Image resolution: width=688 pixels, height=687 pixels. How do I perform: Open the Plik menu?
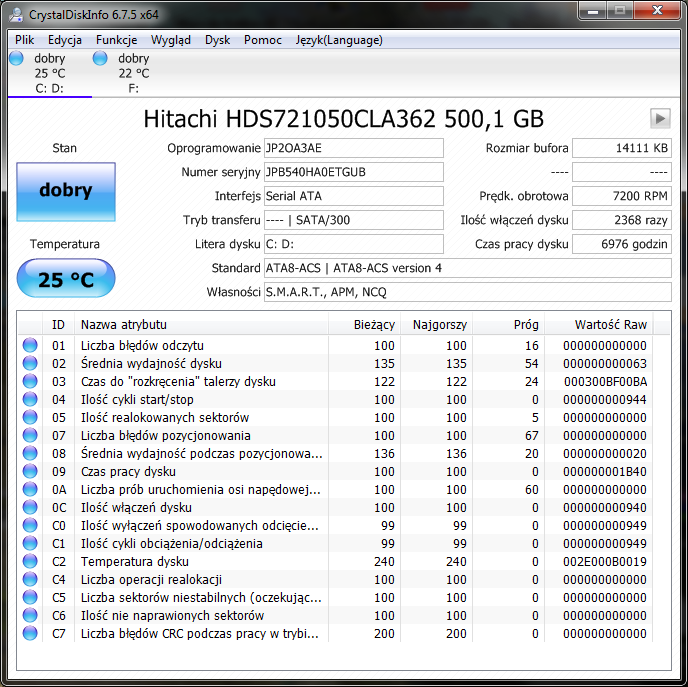(24, 40)
